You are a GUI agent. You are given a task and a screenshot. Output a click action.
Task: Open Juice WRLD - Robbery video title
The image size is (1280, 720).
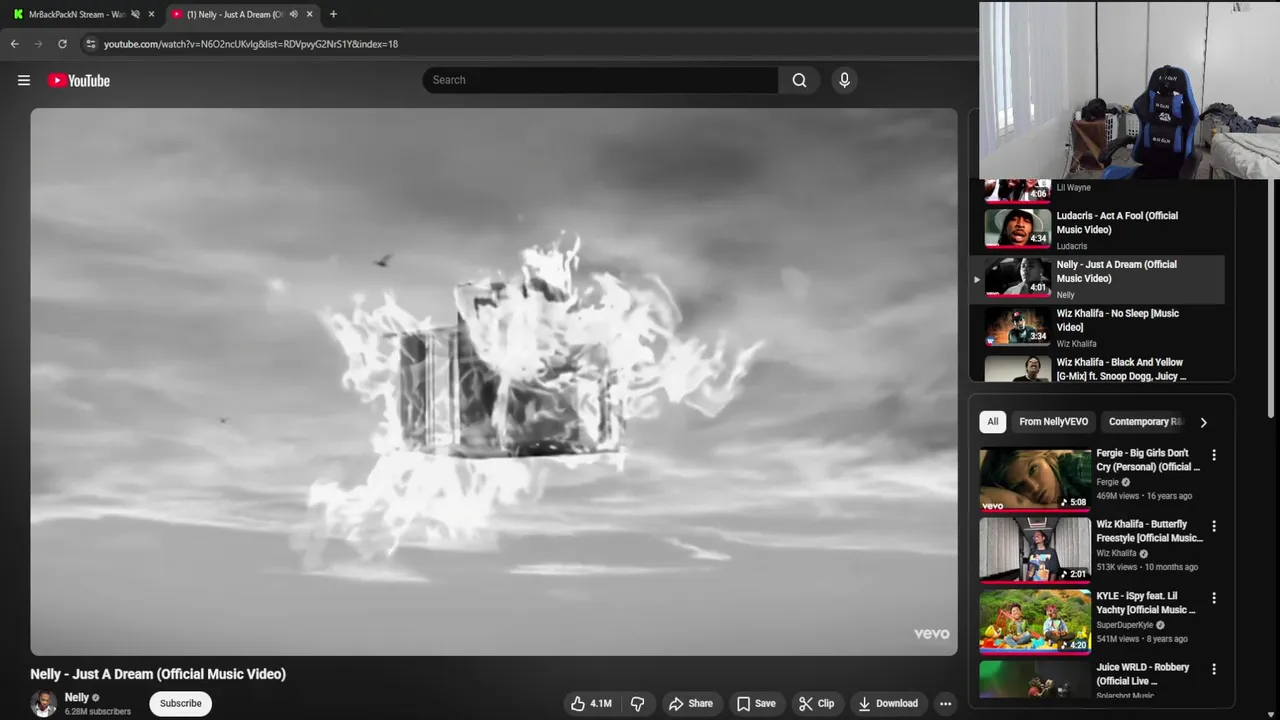click(x=1142, y=674)
